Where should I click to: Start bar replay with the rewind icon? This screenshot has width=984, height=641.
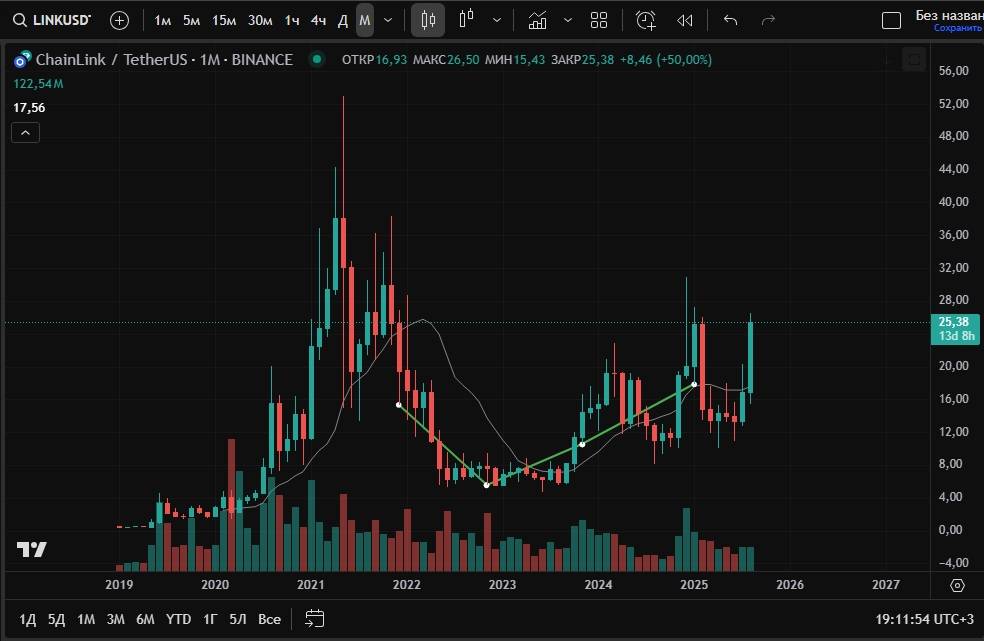click(685, 20)
